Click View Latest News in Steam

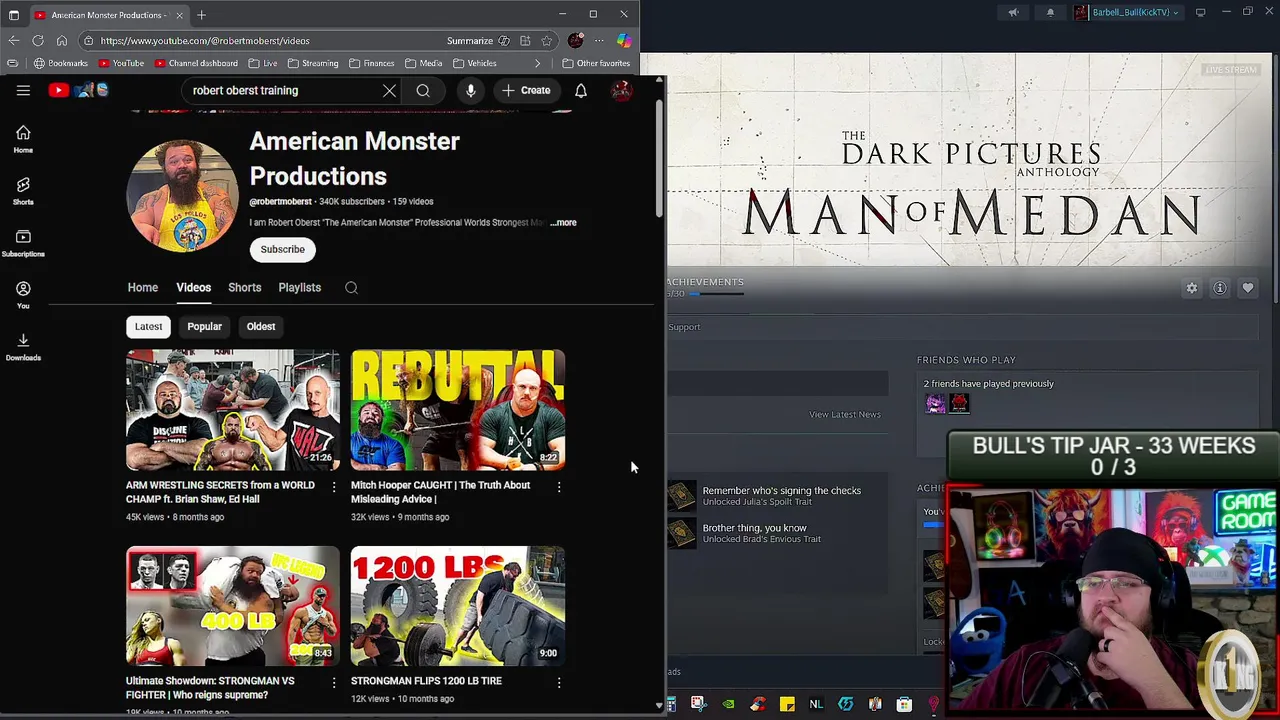click(845, 415)
